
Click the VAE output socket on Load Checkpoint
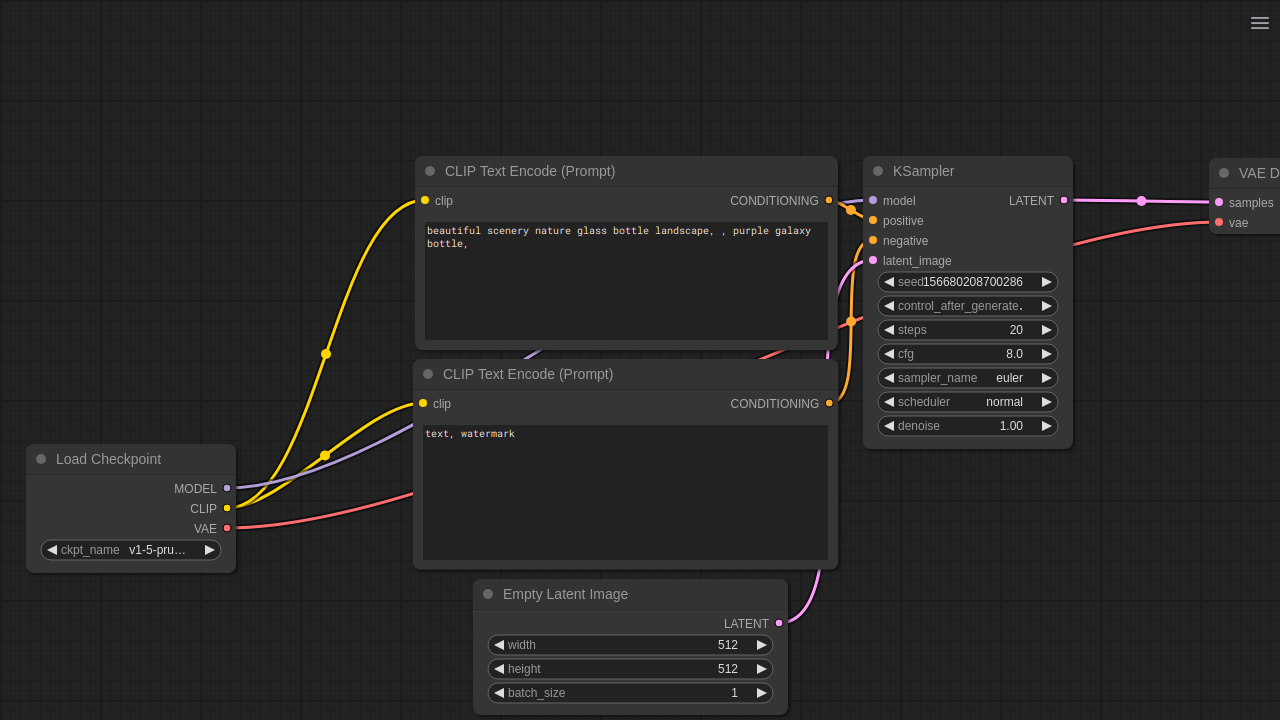(227, 528)
